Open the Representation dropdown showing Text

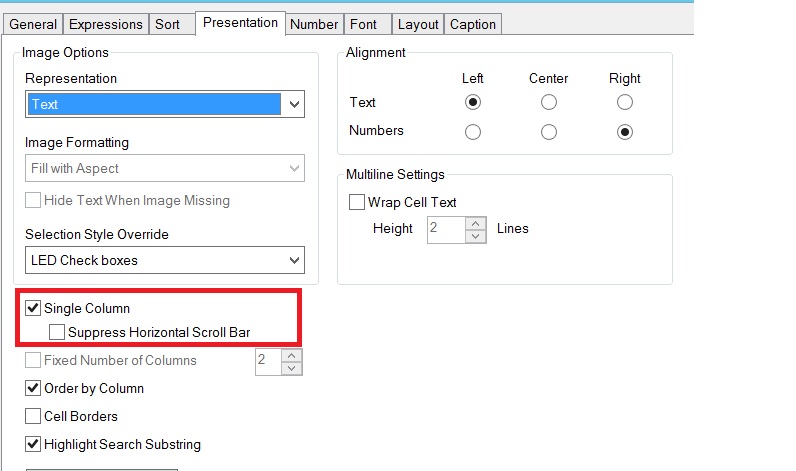[165, 104]
